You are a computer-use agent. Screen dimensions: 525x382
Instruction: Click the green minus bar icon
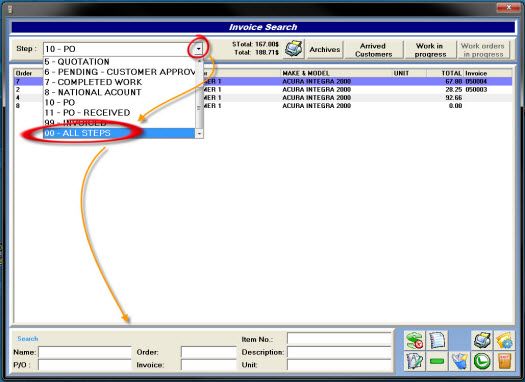pos(437,361)
